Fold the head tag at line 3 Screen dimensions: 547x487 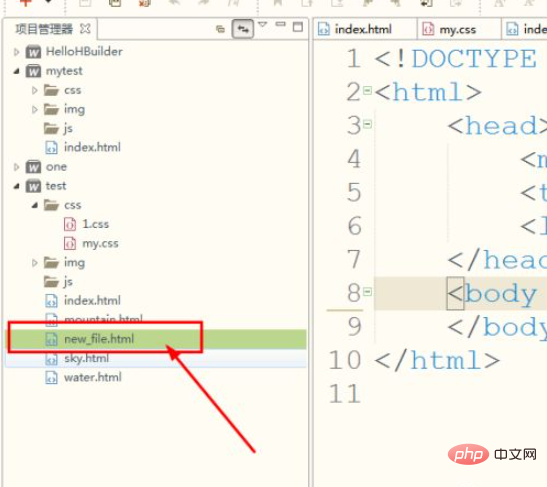pyautogui.click(x=367, y=125)
